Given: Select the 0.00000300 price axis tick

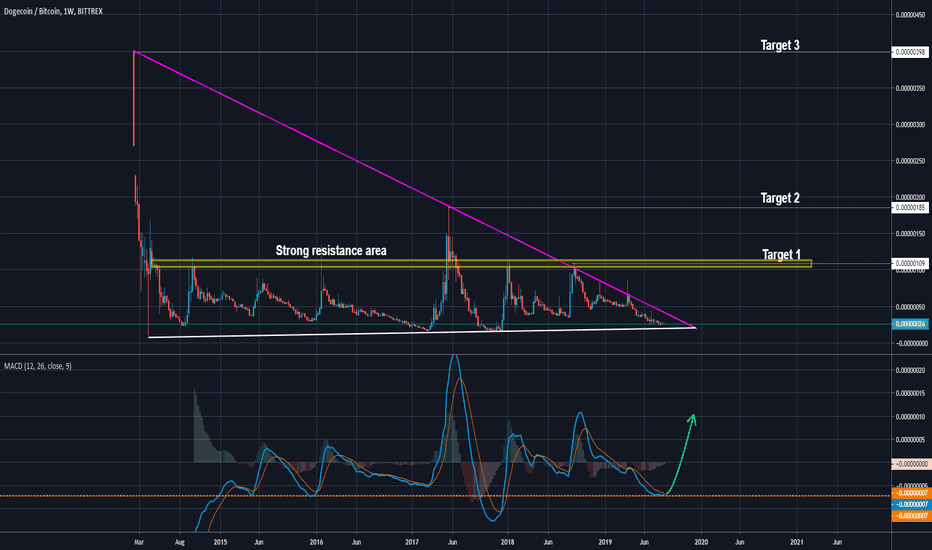Looking at the screenshot, I should point(911,125).
